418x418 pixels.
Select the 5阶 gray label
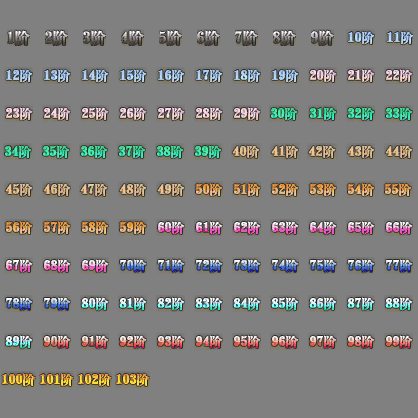[x=170, y=38]
